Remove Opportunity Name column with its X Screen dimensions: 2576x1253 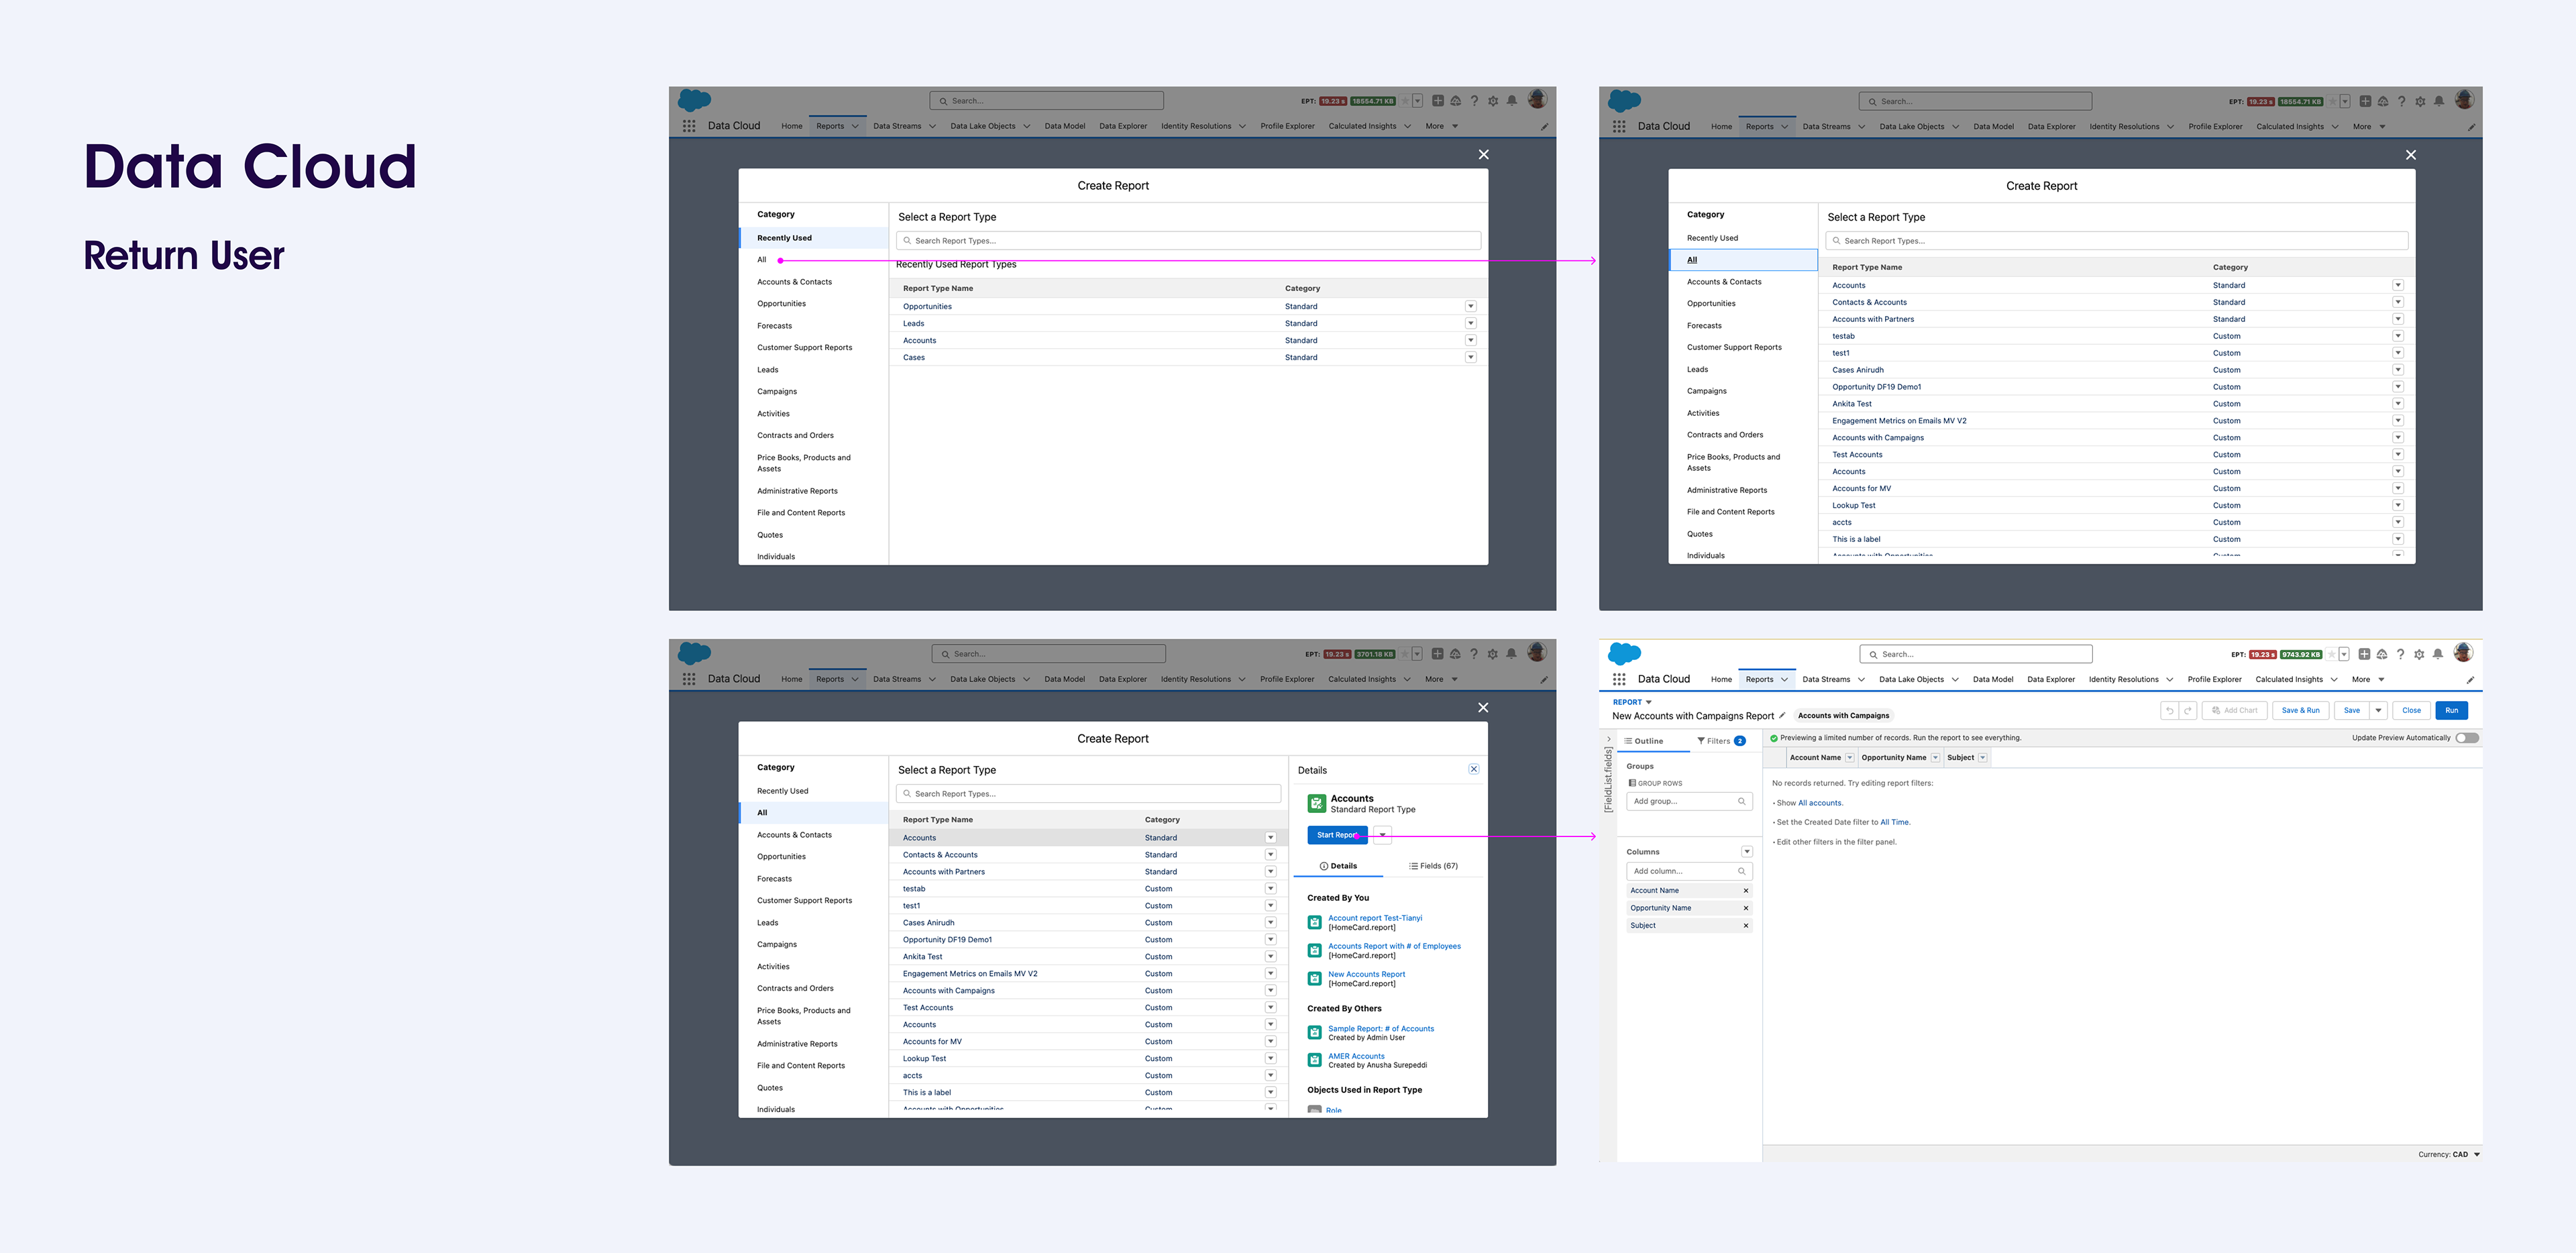coord(1746,908)
